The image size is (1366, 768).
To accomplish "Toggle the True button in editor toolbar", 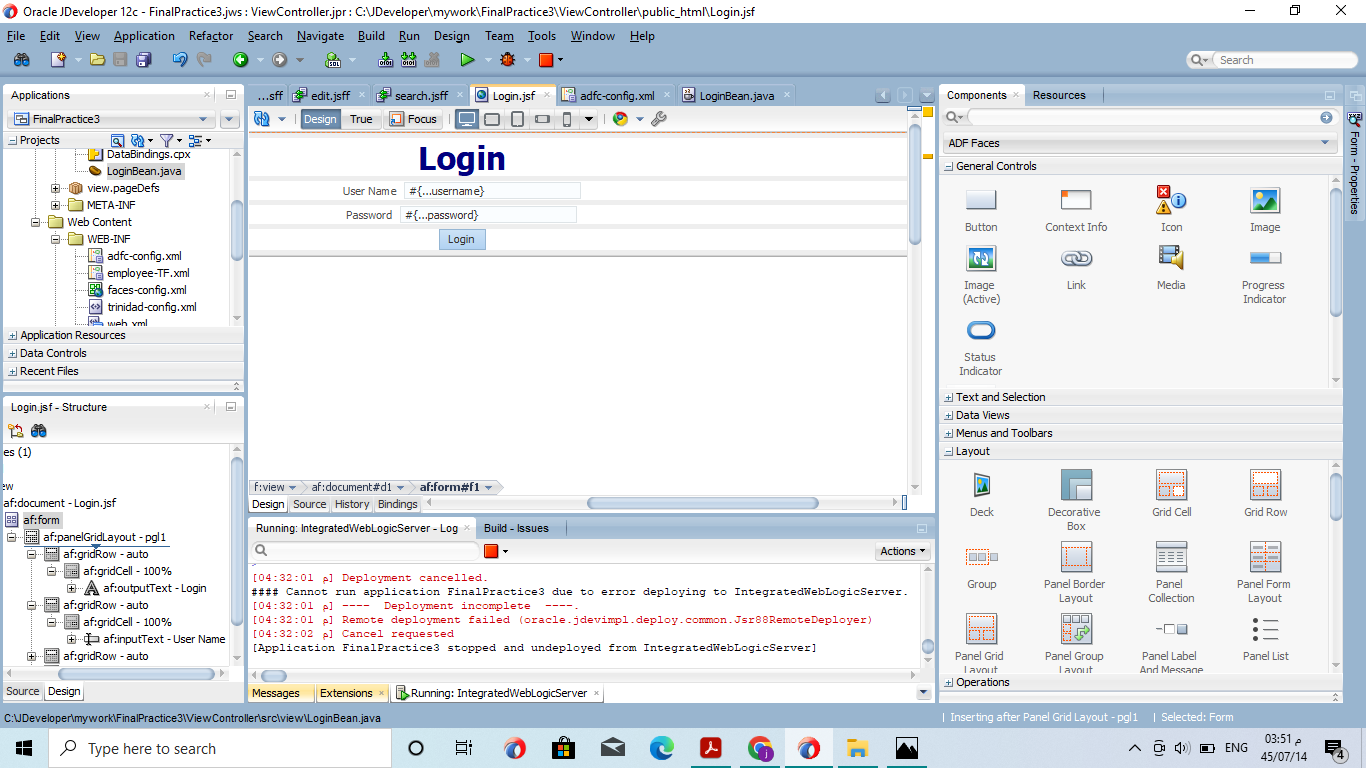I will pyautogui.click(x=361, y=119).
